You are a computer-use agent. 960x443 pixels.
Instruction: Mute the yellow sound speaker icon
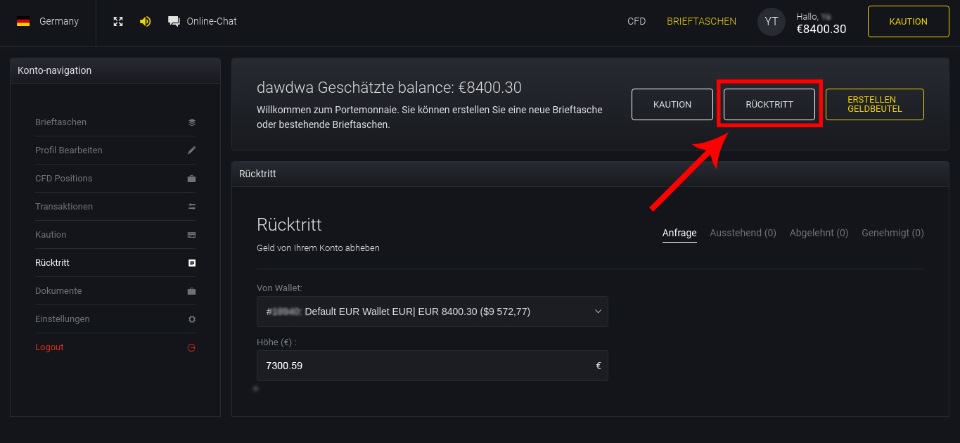pos(145,21)
